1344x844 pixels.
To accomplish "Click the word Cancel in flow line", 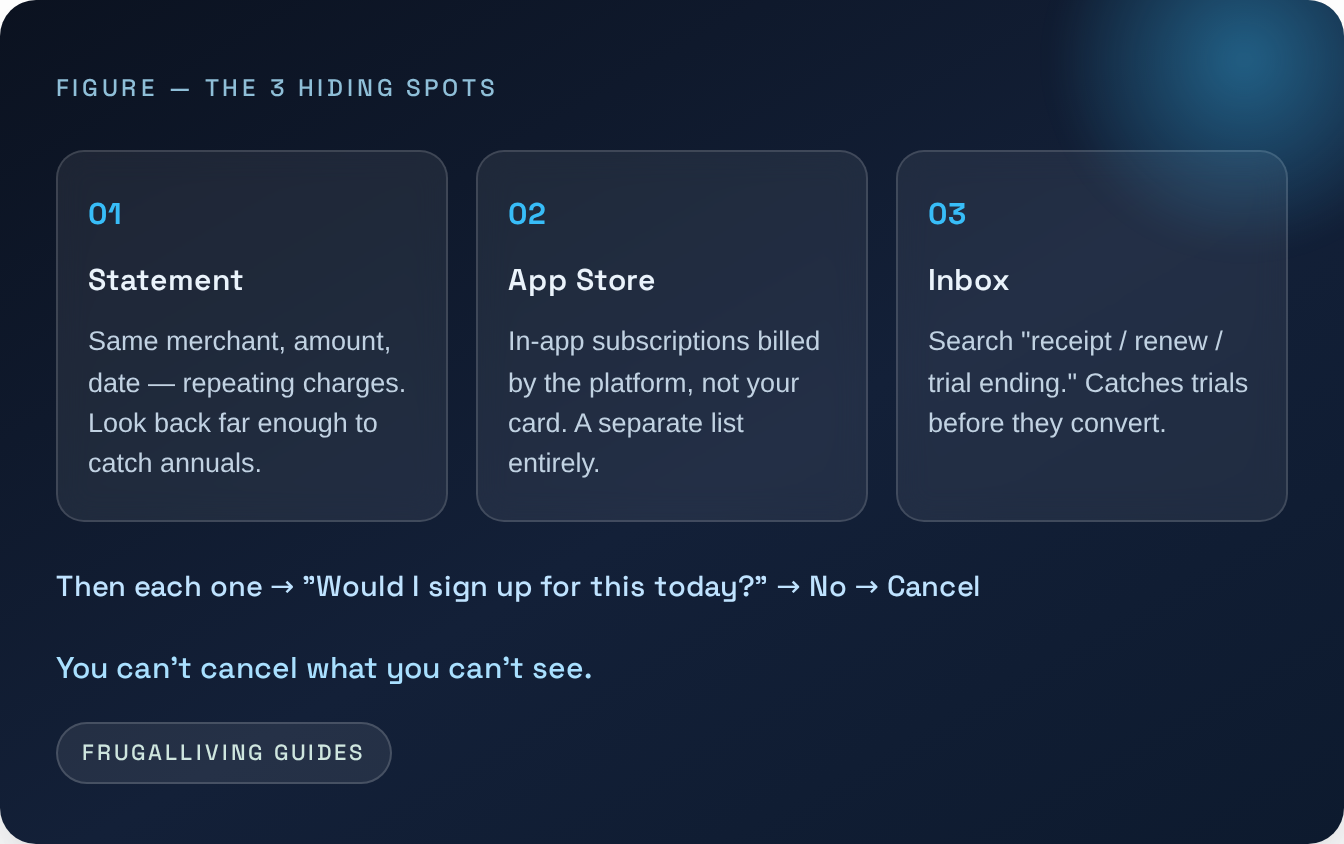I will pyautogui.click(x=933, y=586).
